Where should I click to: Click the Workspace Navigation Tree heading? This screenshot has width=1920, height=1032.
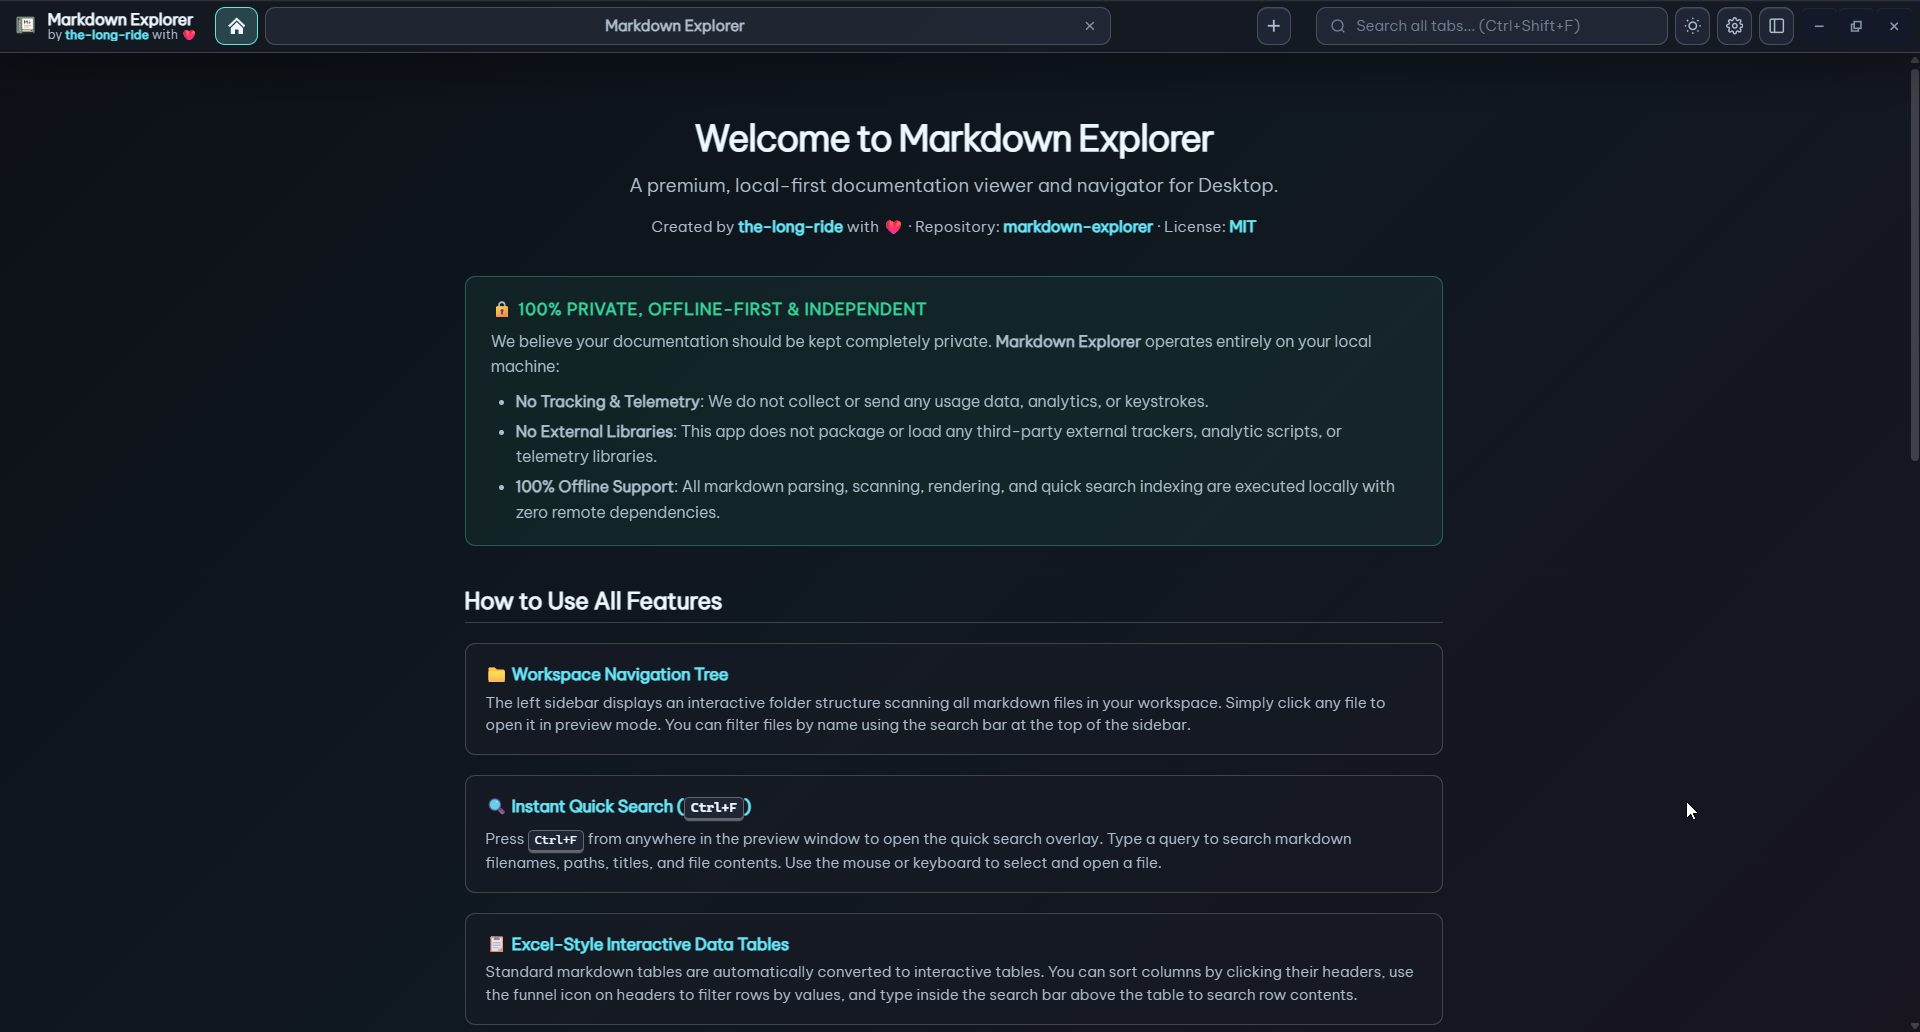(620, 675)
